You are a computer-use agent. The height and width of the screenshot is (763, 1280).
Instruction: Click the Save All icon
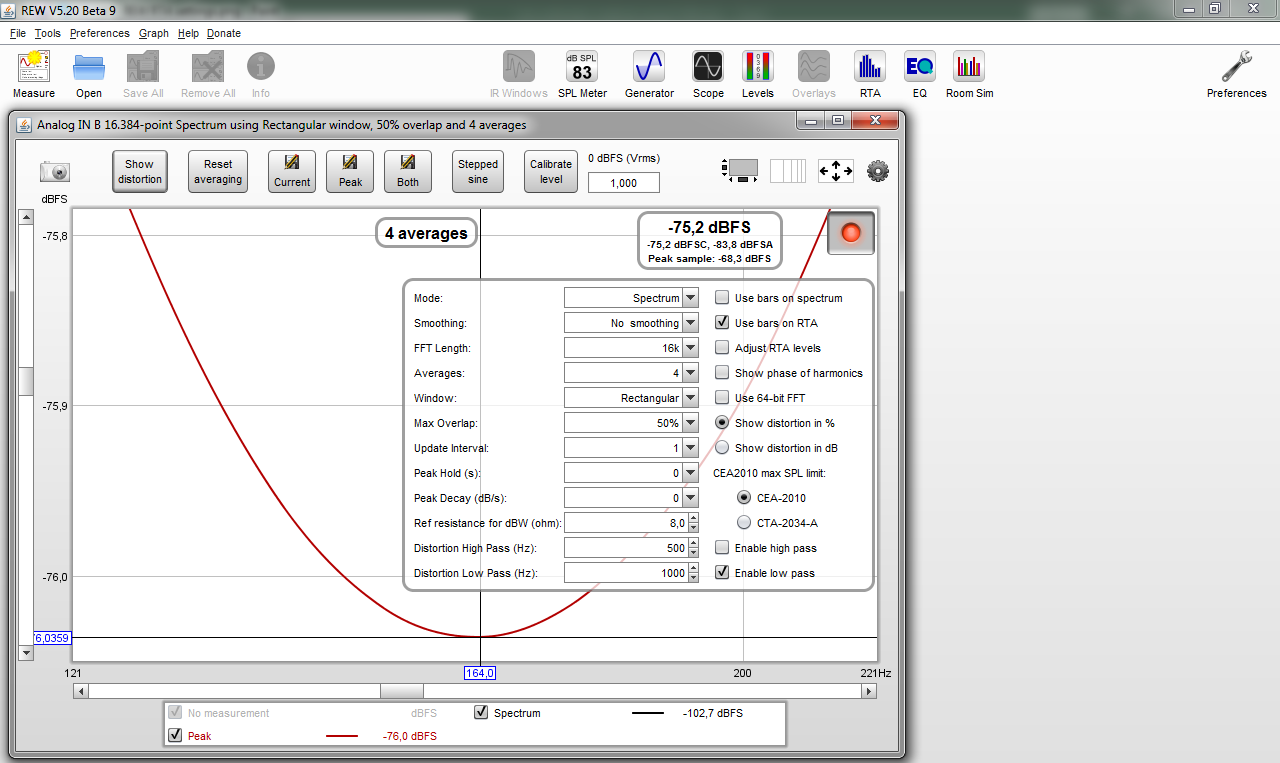point(143,68)
